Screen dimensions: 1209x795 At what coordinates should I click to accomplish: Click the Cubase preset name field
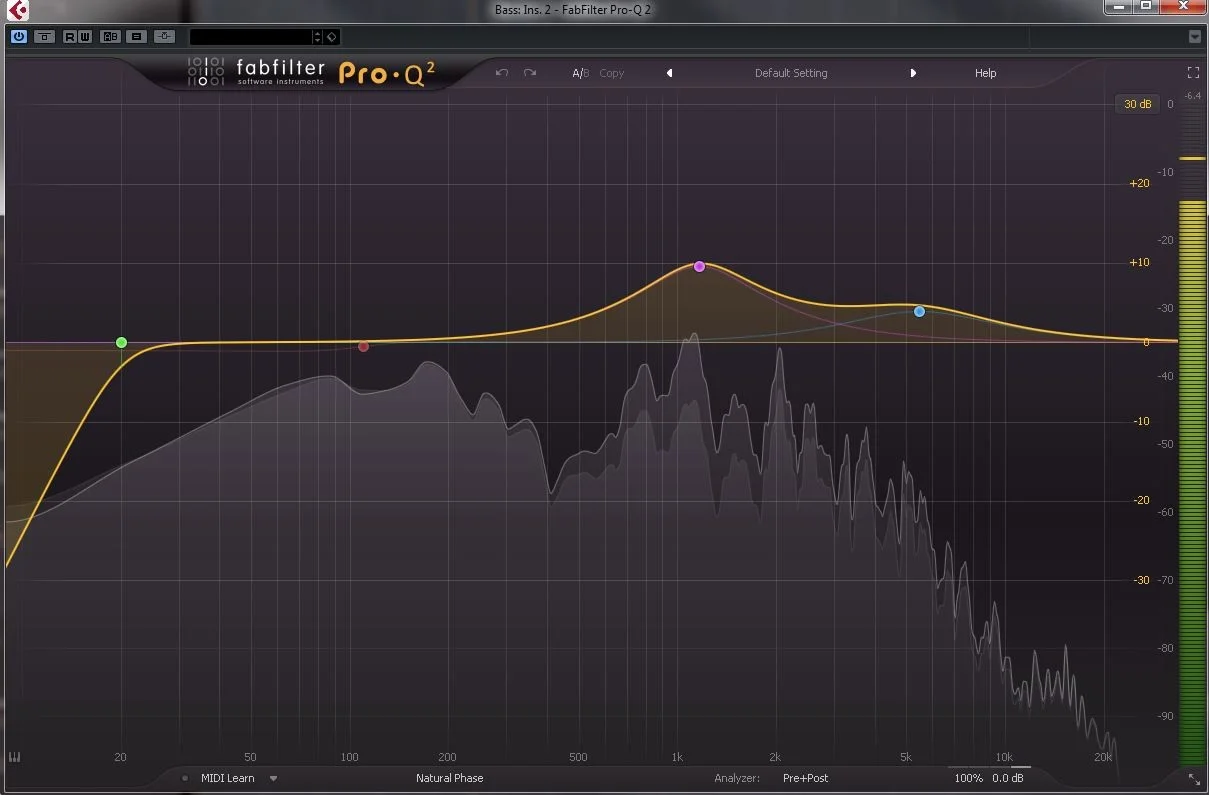(x=251, y=37)
